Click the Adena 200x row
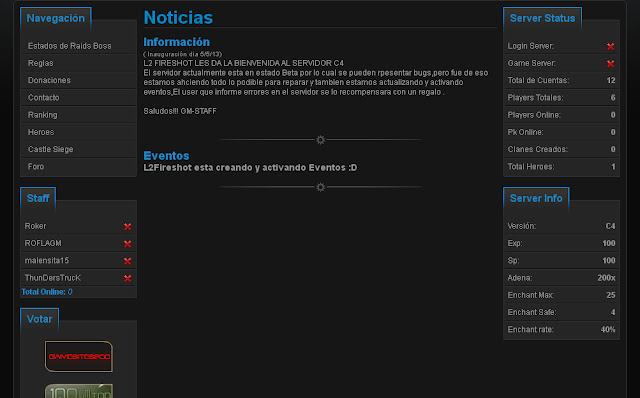The width and height of the screenshot is (640, 398). 561,278
